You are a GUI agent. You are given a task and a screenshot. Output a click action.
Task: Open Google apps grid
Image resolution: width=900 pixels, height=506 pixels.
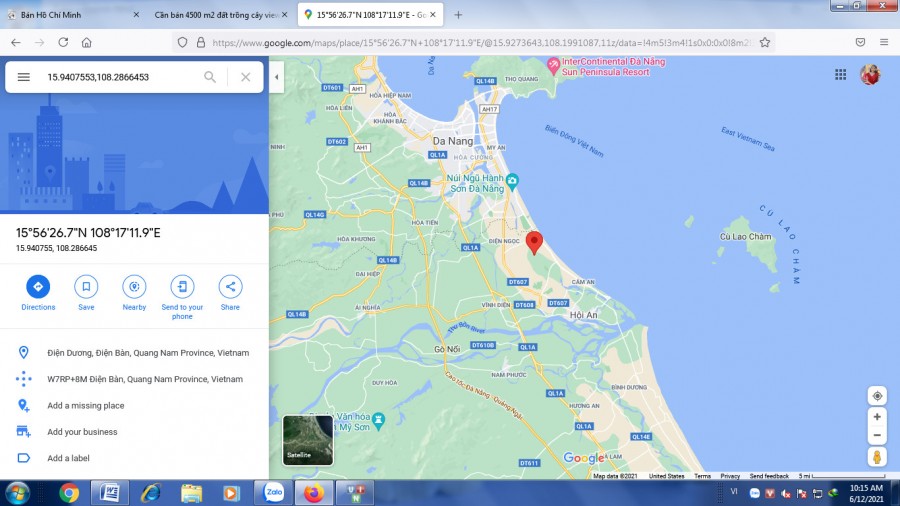tap(840, 75)
